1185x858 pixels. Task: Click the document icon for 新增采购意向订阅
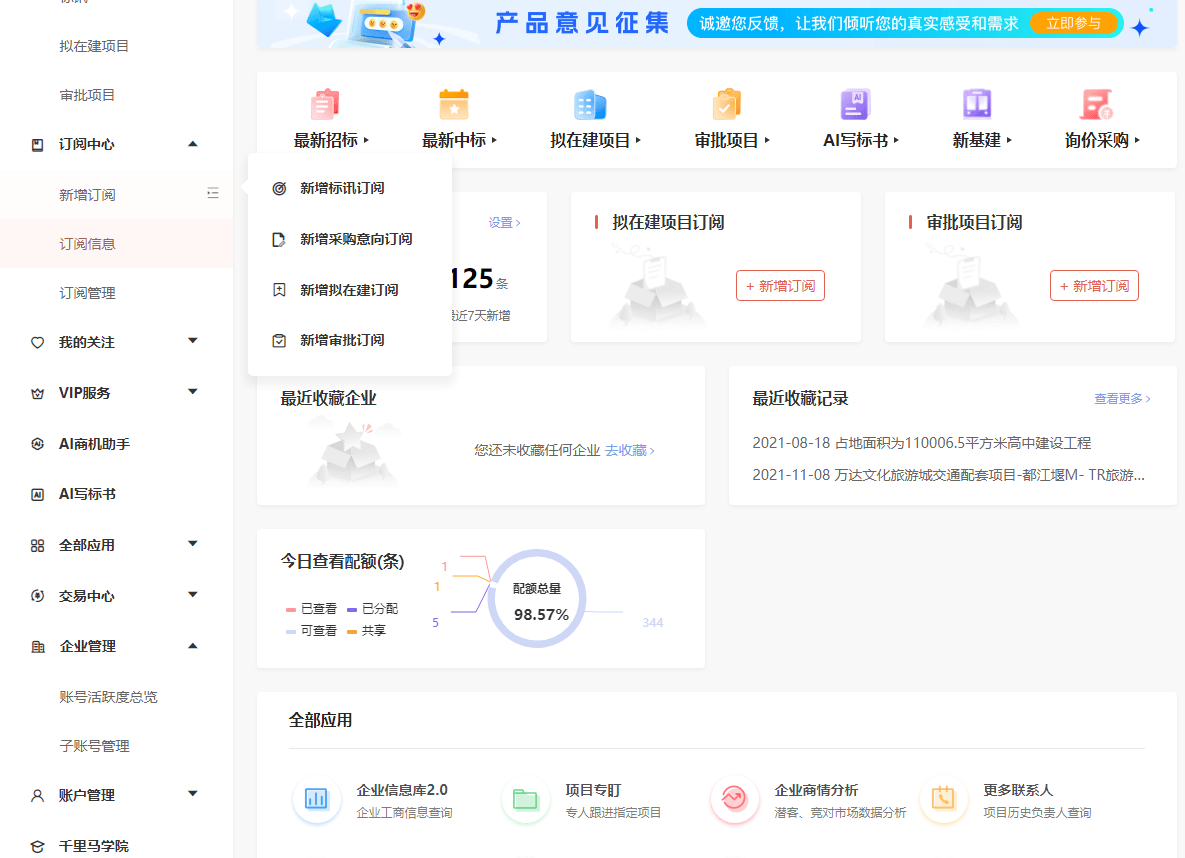point(279,239)
